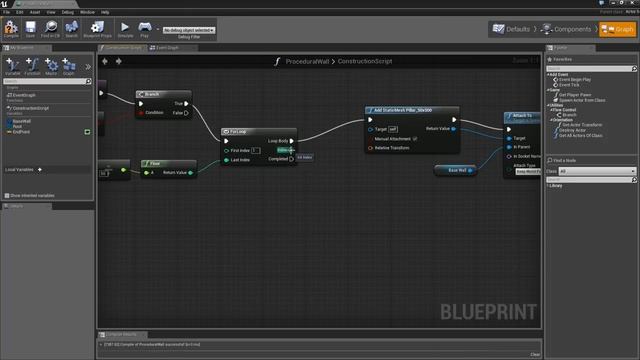This screenshot has width=640, height=360.
Task: Add a new Variable in My Blueprint
Action: 12,66
